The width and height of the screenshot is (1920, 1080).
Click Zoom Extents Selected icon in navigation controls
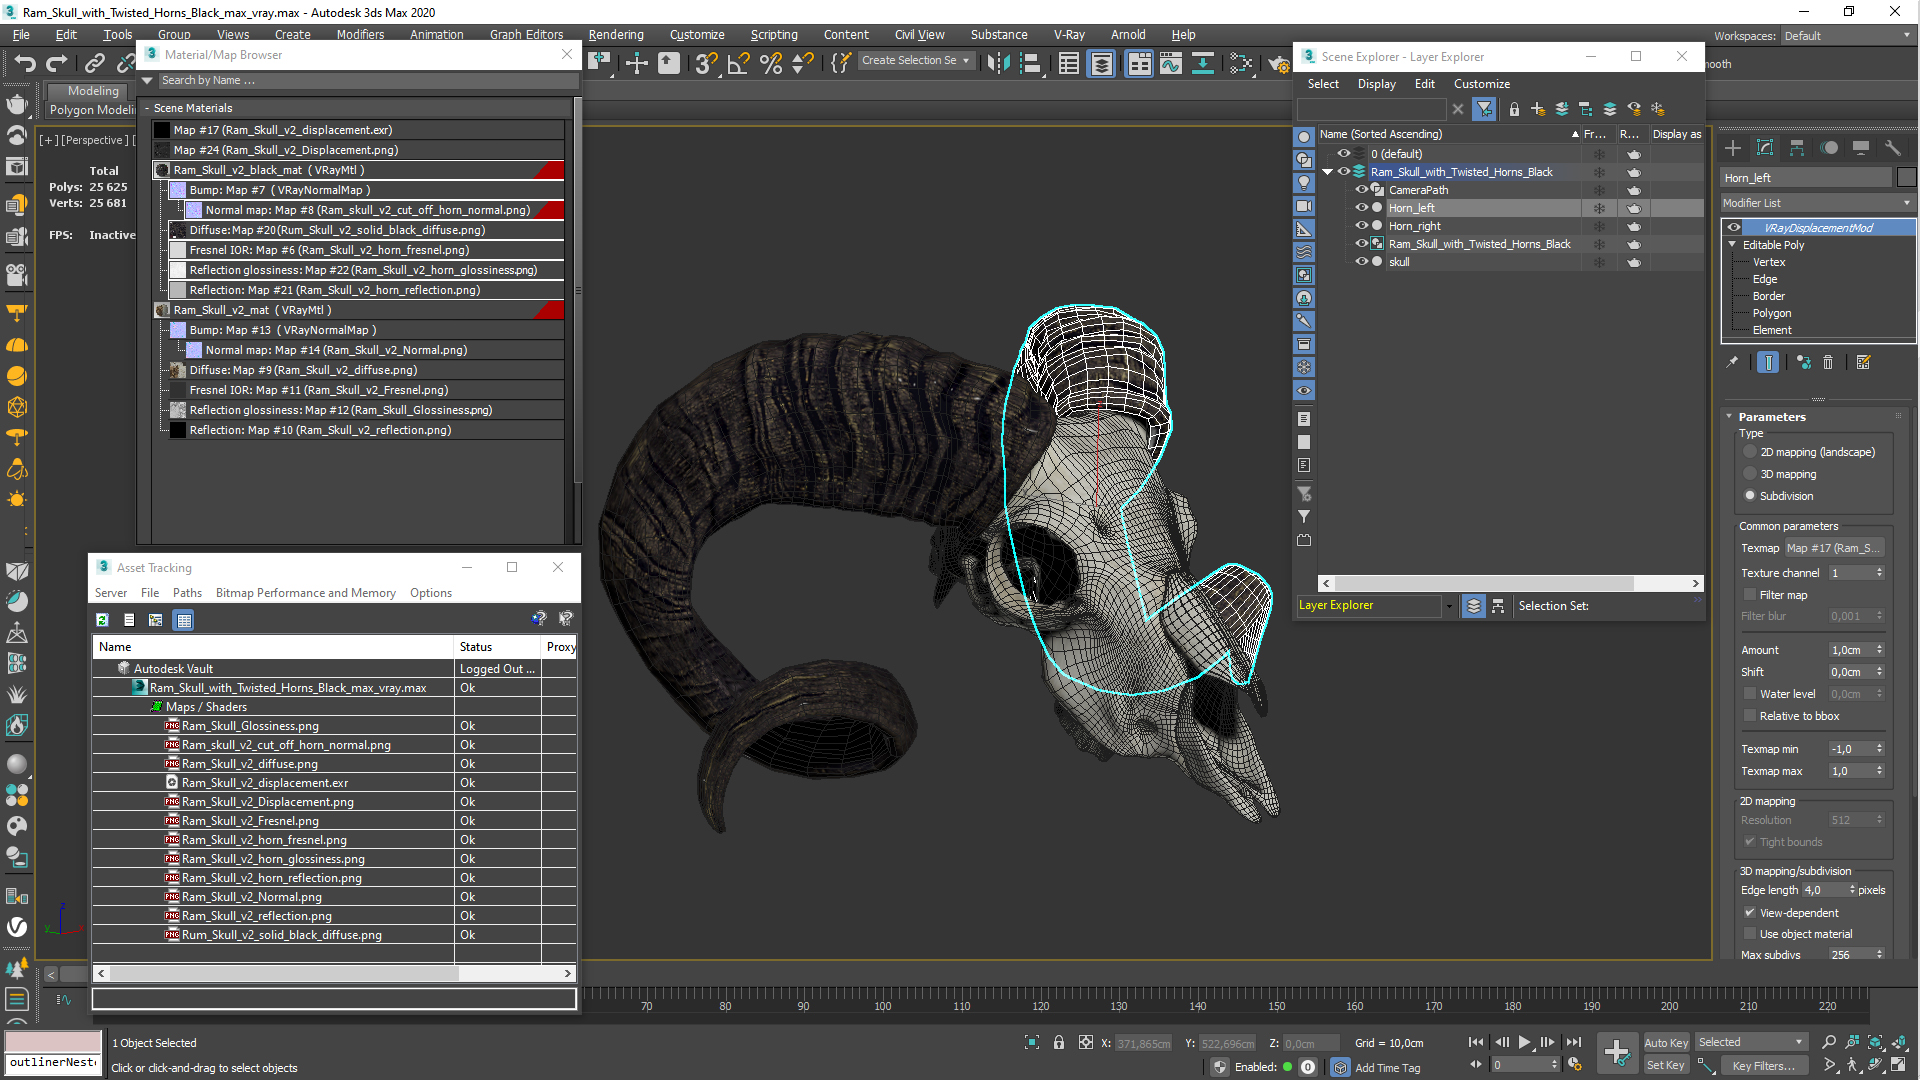point(1875,1042)
